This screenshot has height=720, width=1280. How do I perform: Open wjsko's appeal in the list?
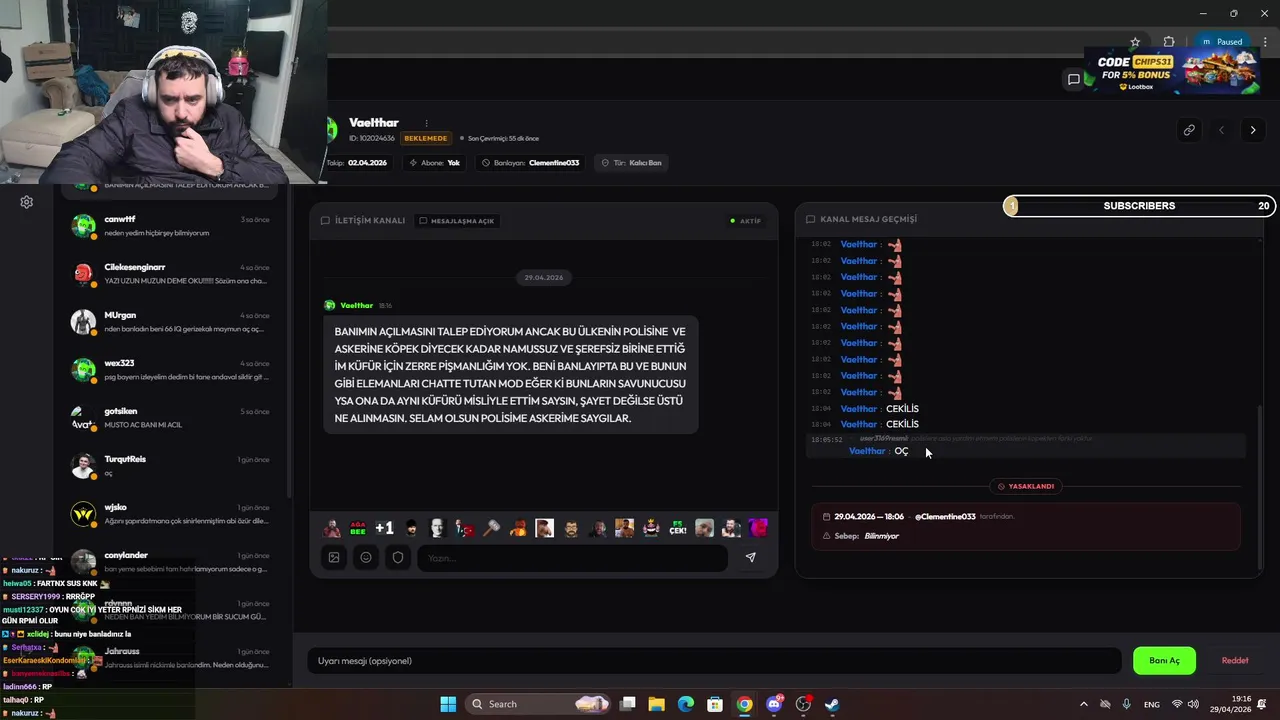pos(170,514)
